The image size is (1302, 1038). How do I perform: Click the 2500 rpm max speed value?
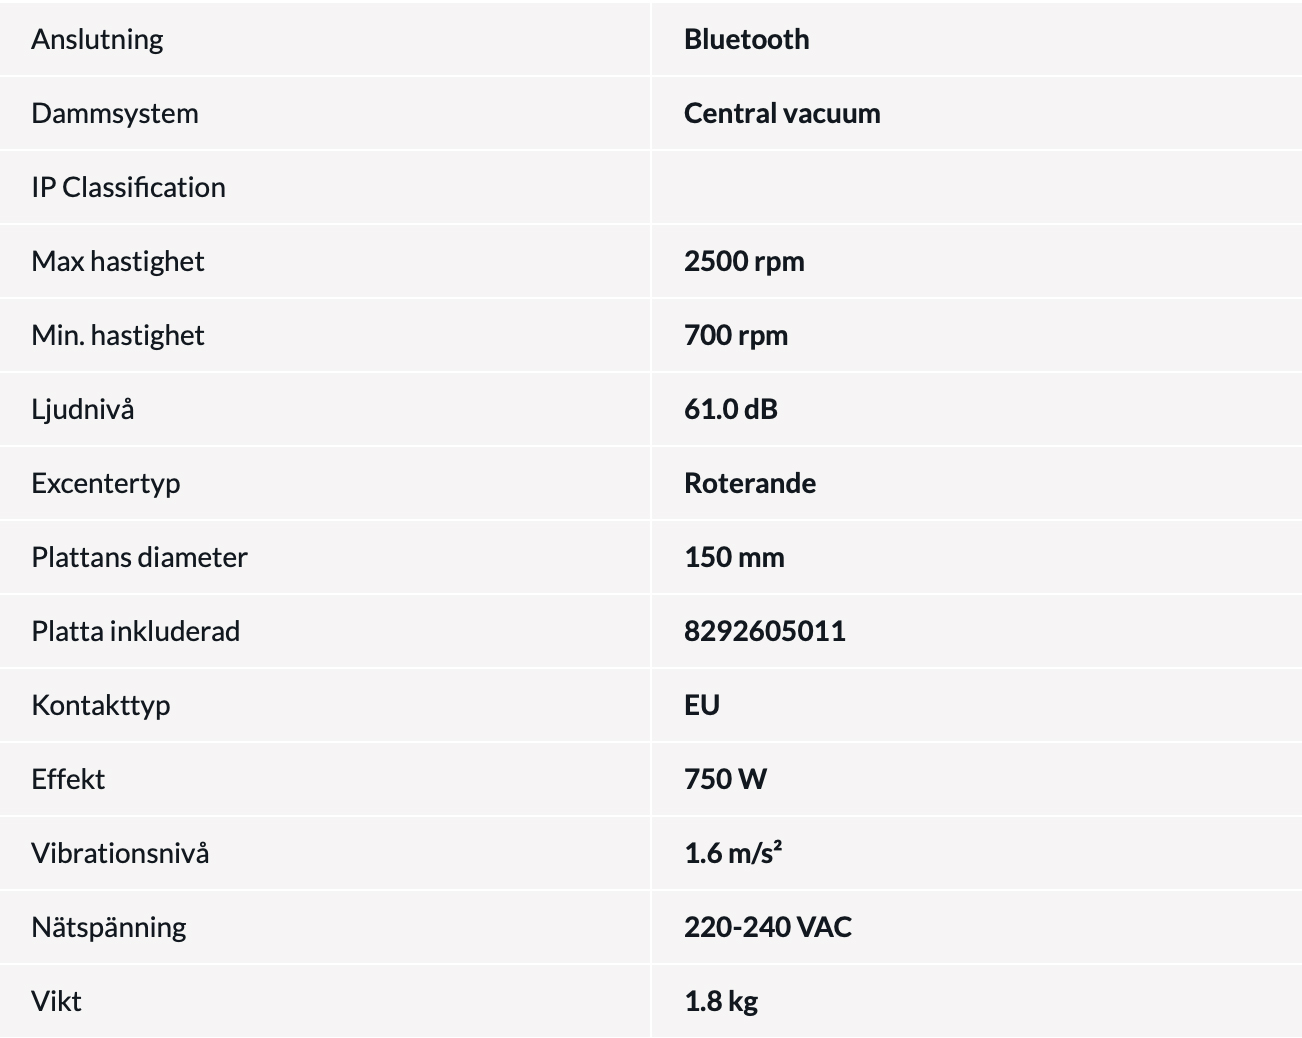point(744,261)
